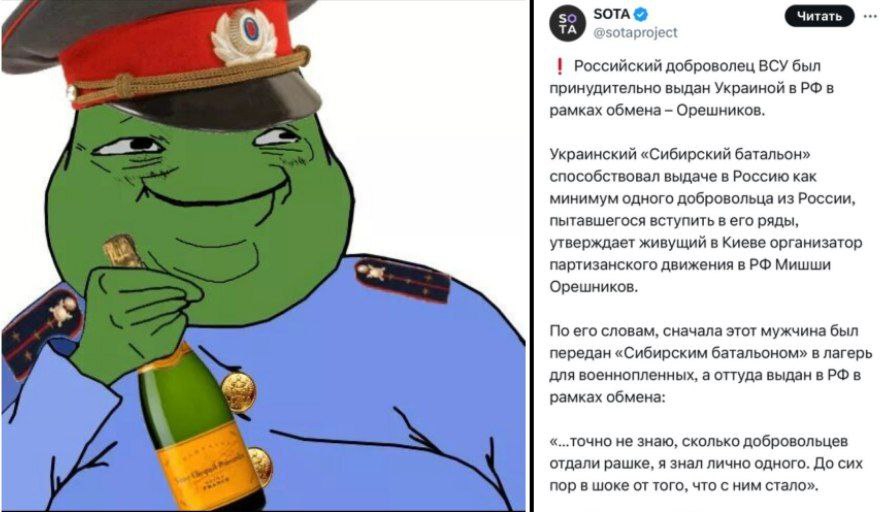Open the @sotaproject handle link
The image size is (888, 512).
point(635,33)
